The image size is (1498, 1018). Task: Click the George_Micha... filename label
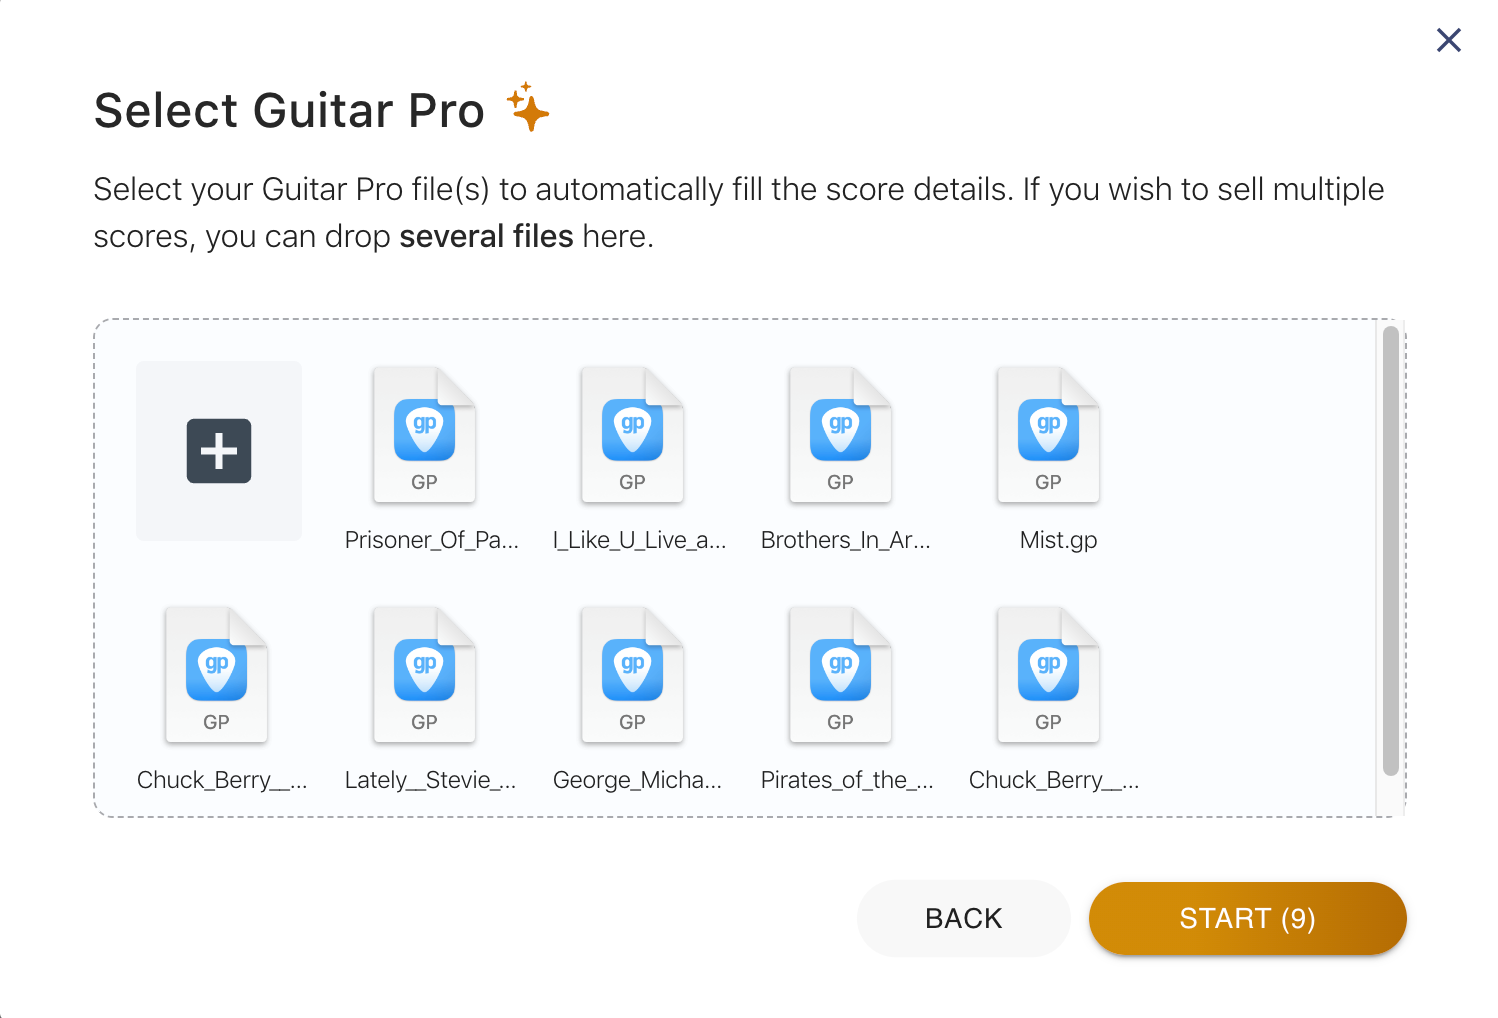[637, 780]
